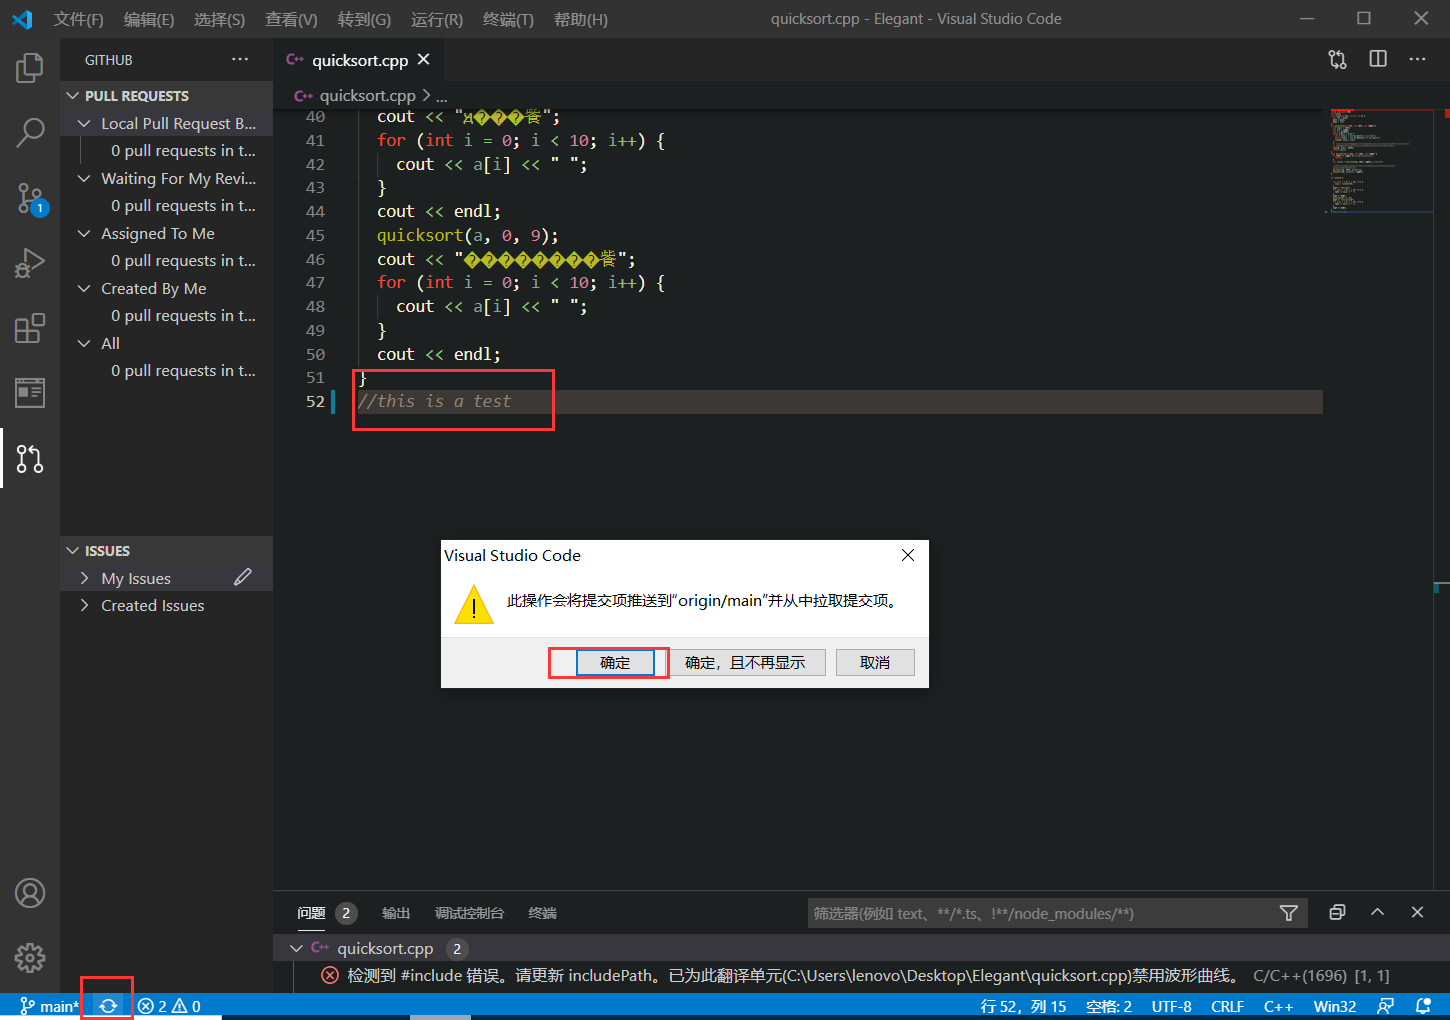Click the code minimap preview
The height and width of the screenshot is (1020, 1450).
pos(1381,160)
